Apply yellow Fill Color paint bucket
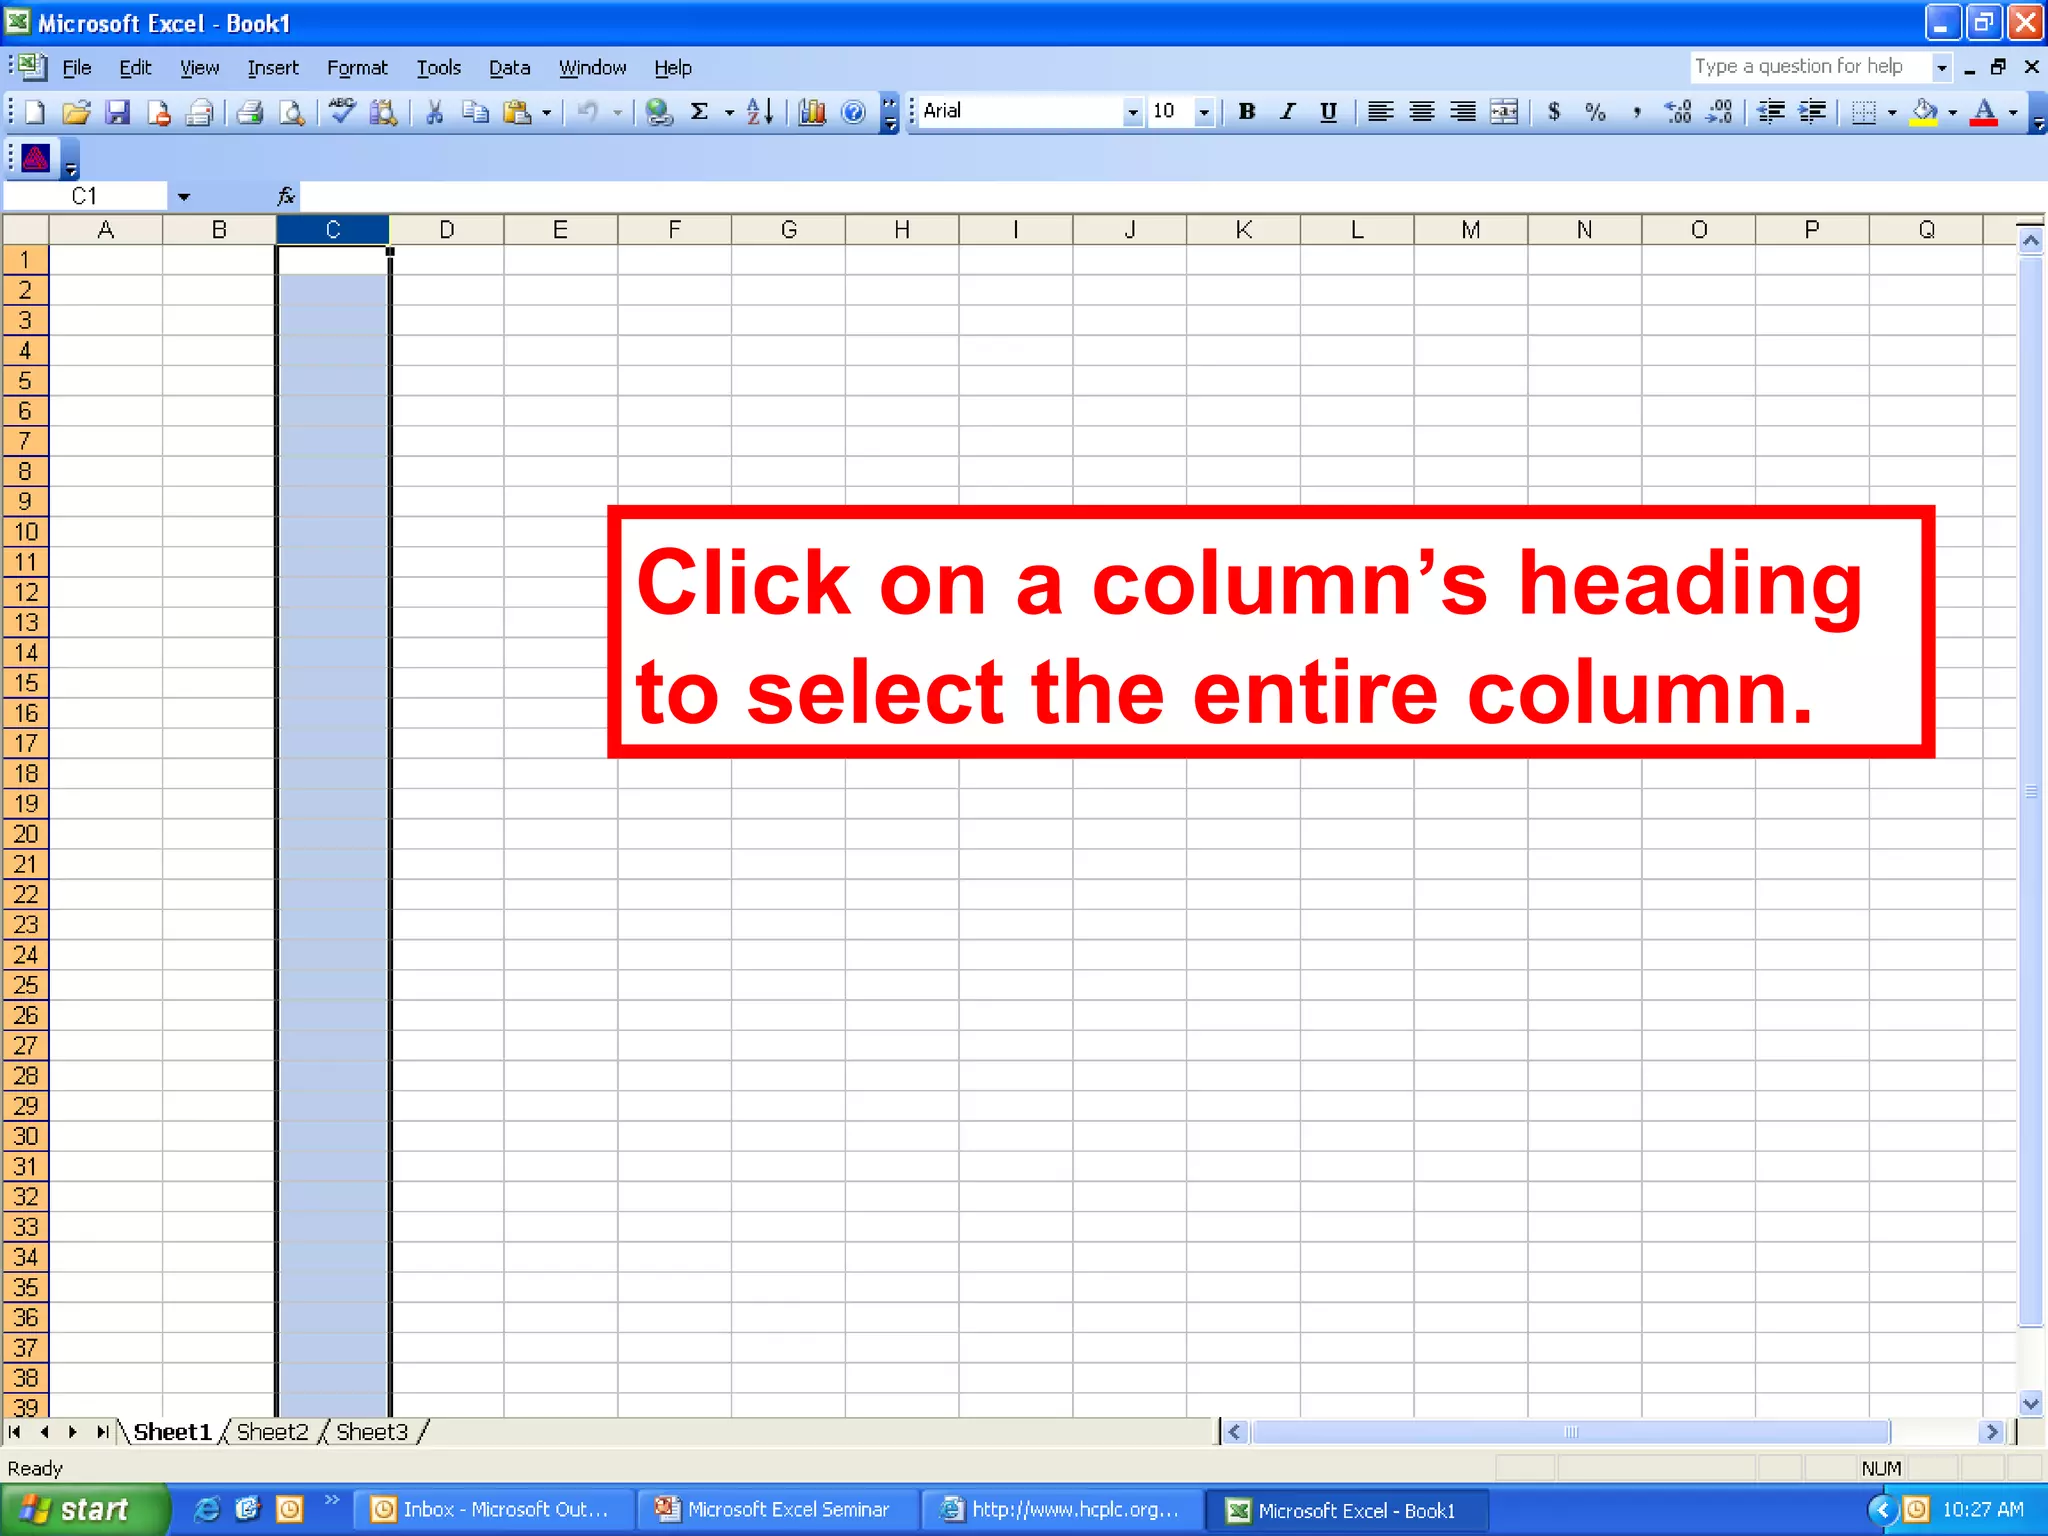This screenshot has height=1536, width=2048. coord(1923,112)
